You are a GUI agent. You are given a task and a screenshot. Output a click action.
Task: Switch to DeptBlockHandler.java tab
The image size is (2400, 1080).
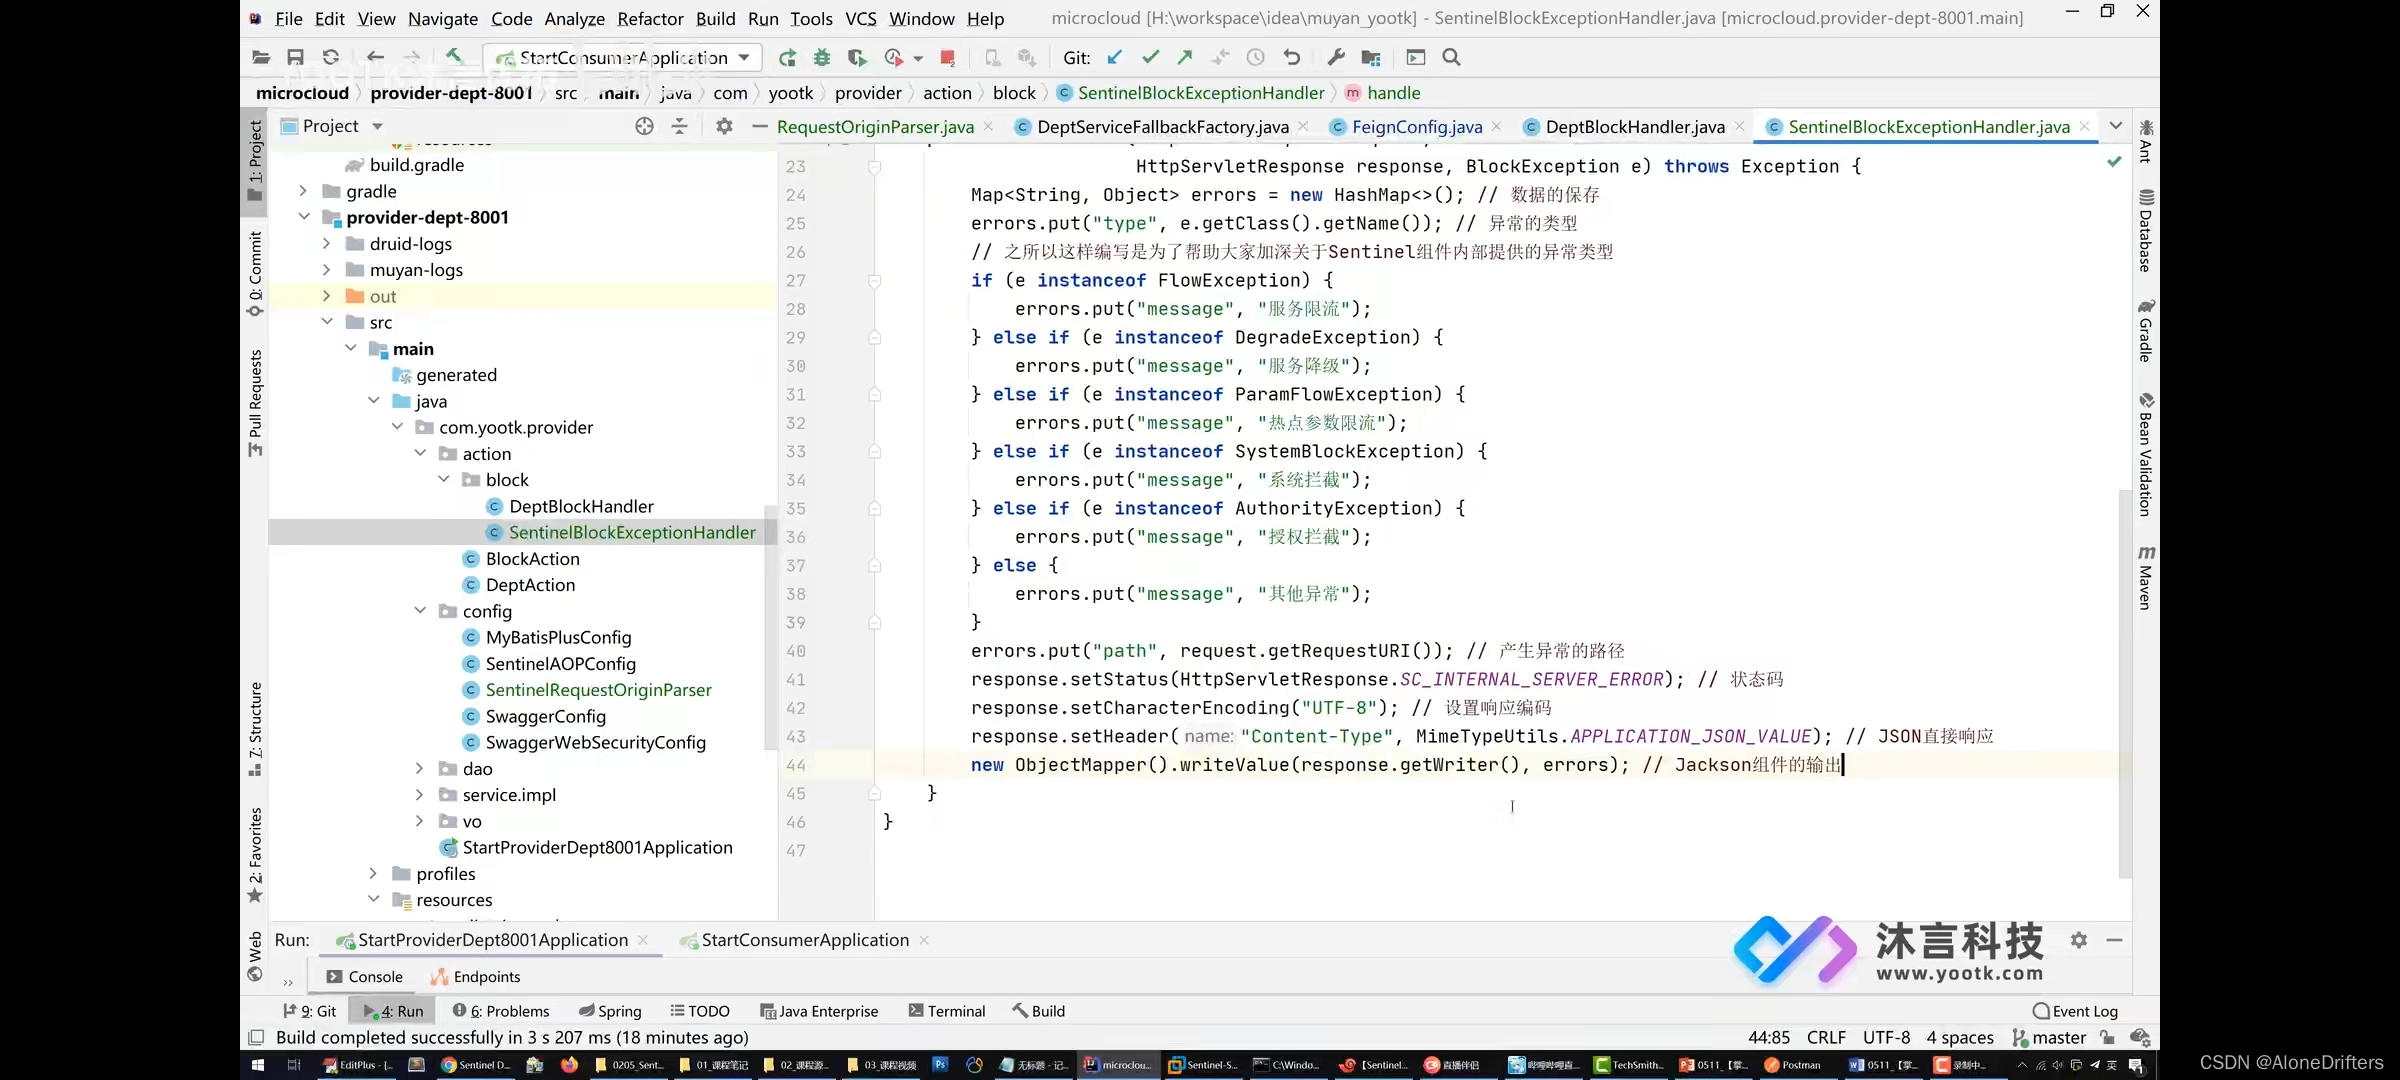coord(1634,127)
